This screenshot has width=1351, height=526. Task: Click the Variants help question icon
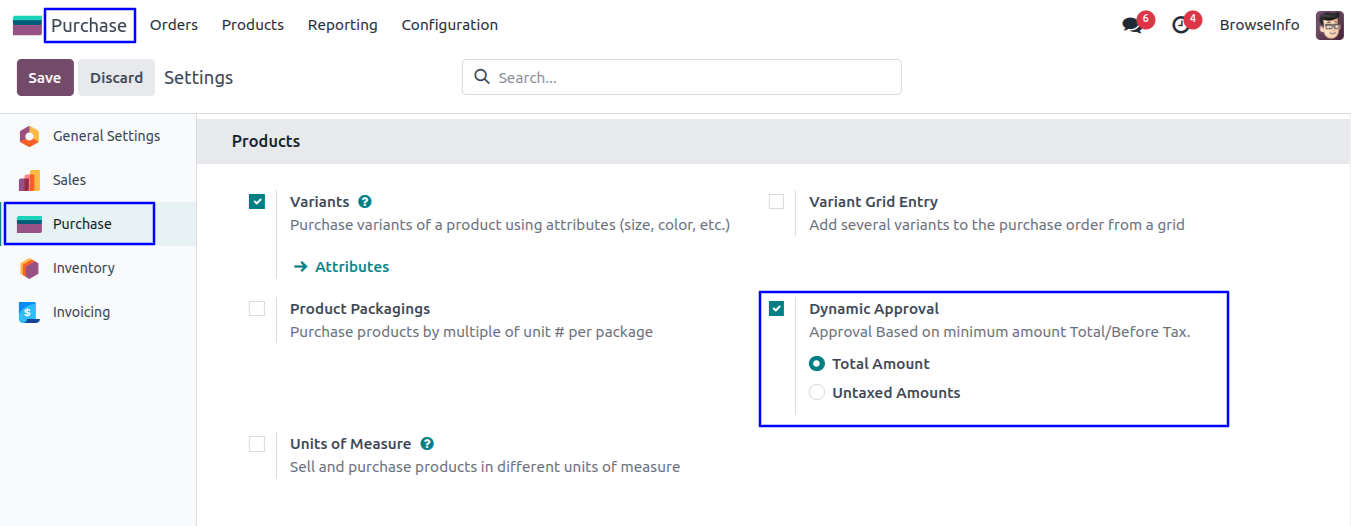(x=365, y=202)
